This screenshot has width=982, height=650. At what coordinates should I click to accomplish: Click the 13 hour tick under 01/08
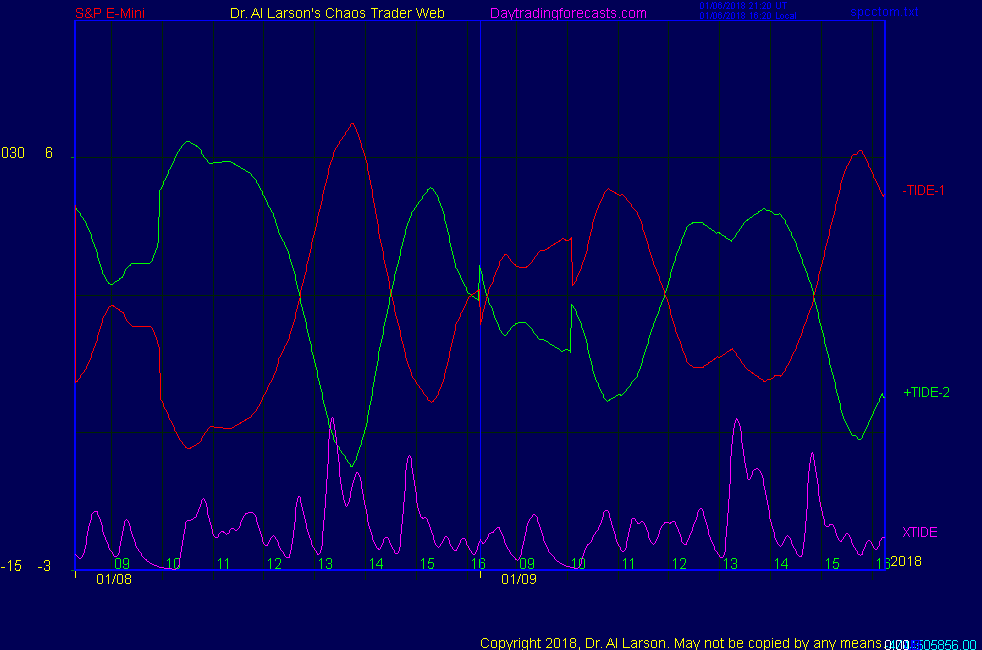click(x=325, y=564)
